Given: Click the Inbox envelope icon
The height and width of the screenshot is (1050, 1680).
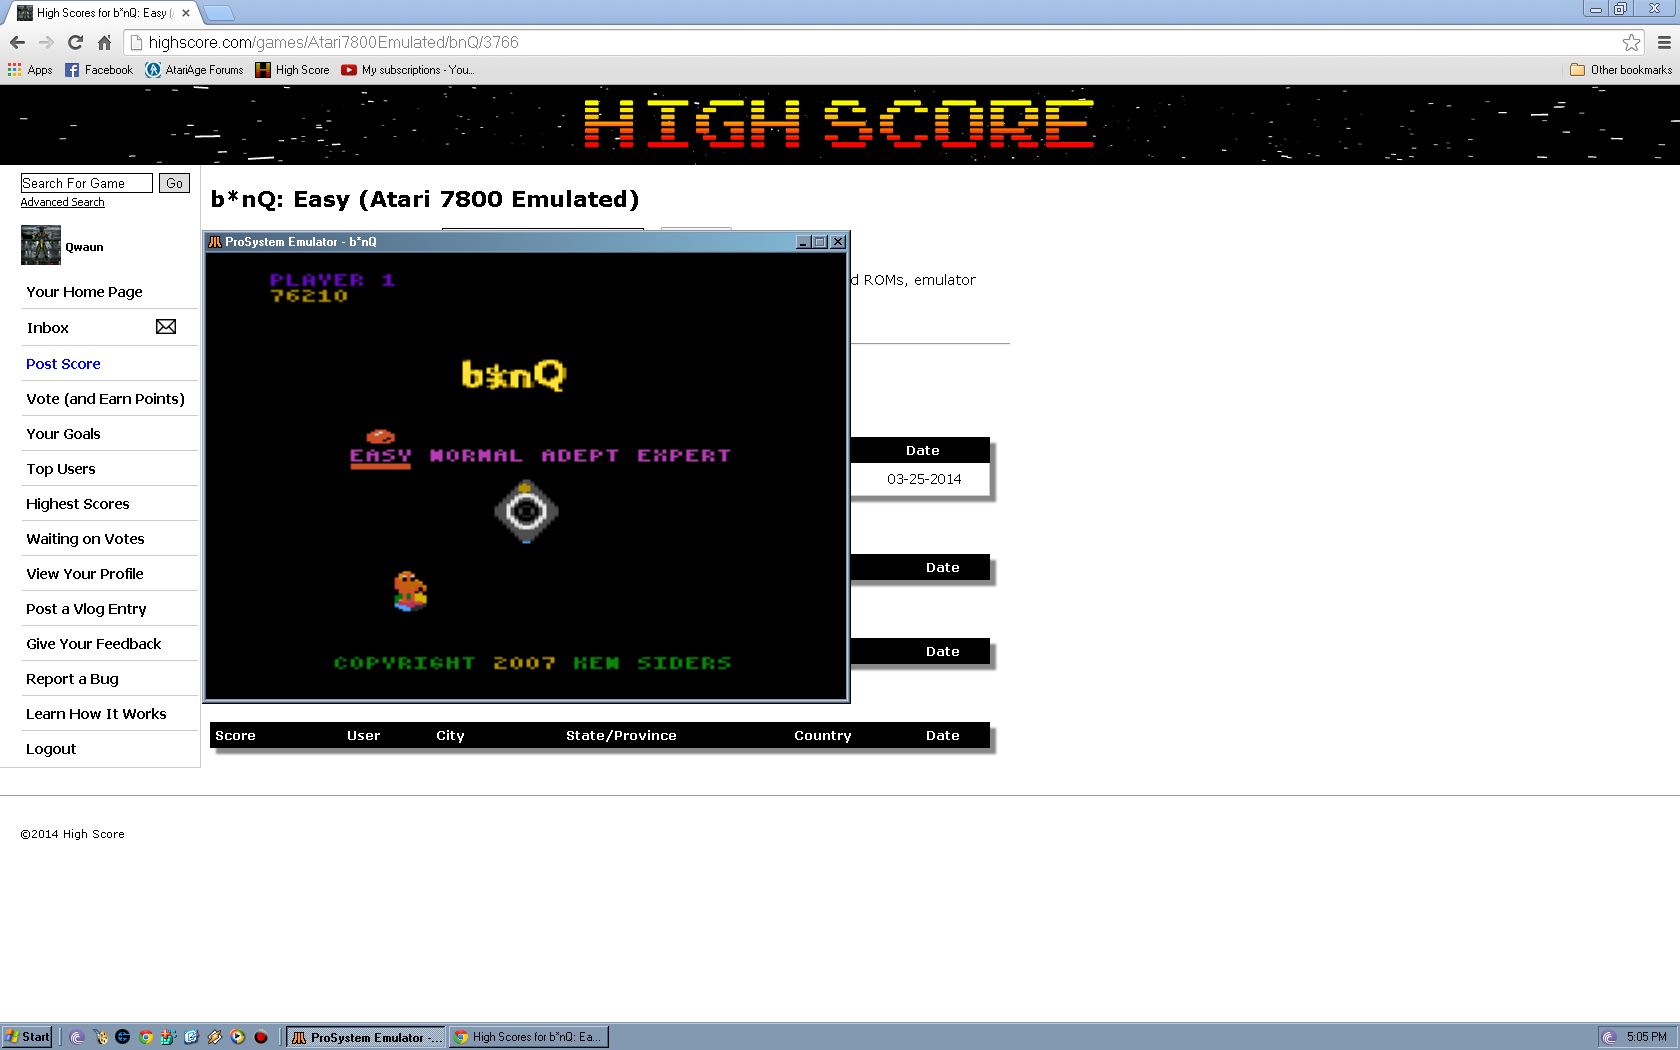Looking at the screenshot, I should 166,327.
